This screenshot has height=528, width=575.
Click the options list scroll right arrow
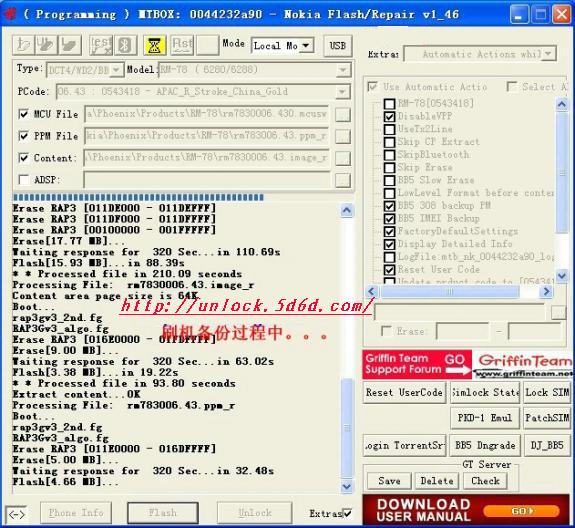click(546, 292)
